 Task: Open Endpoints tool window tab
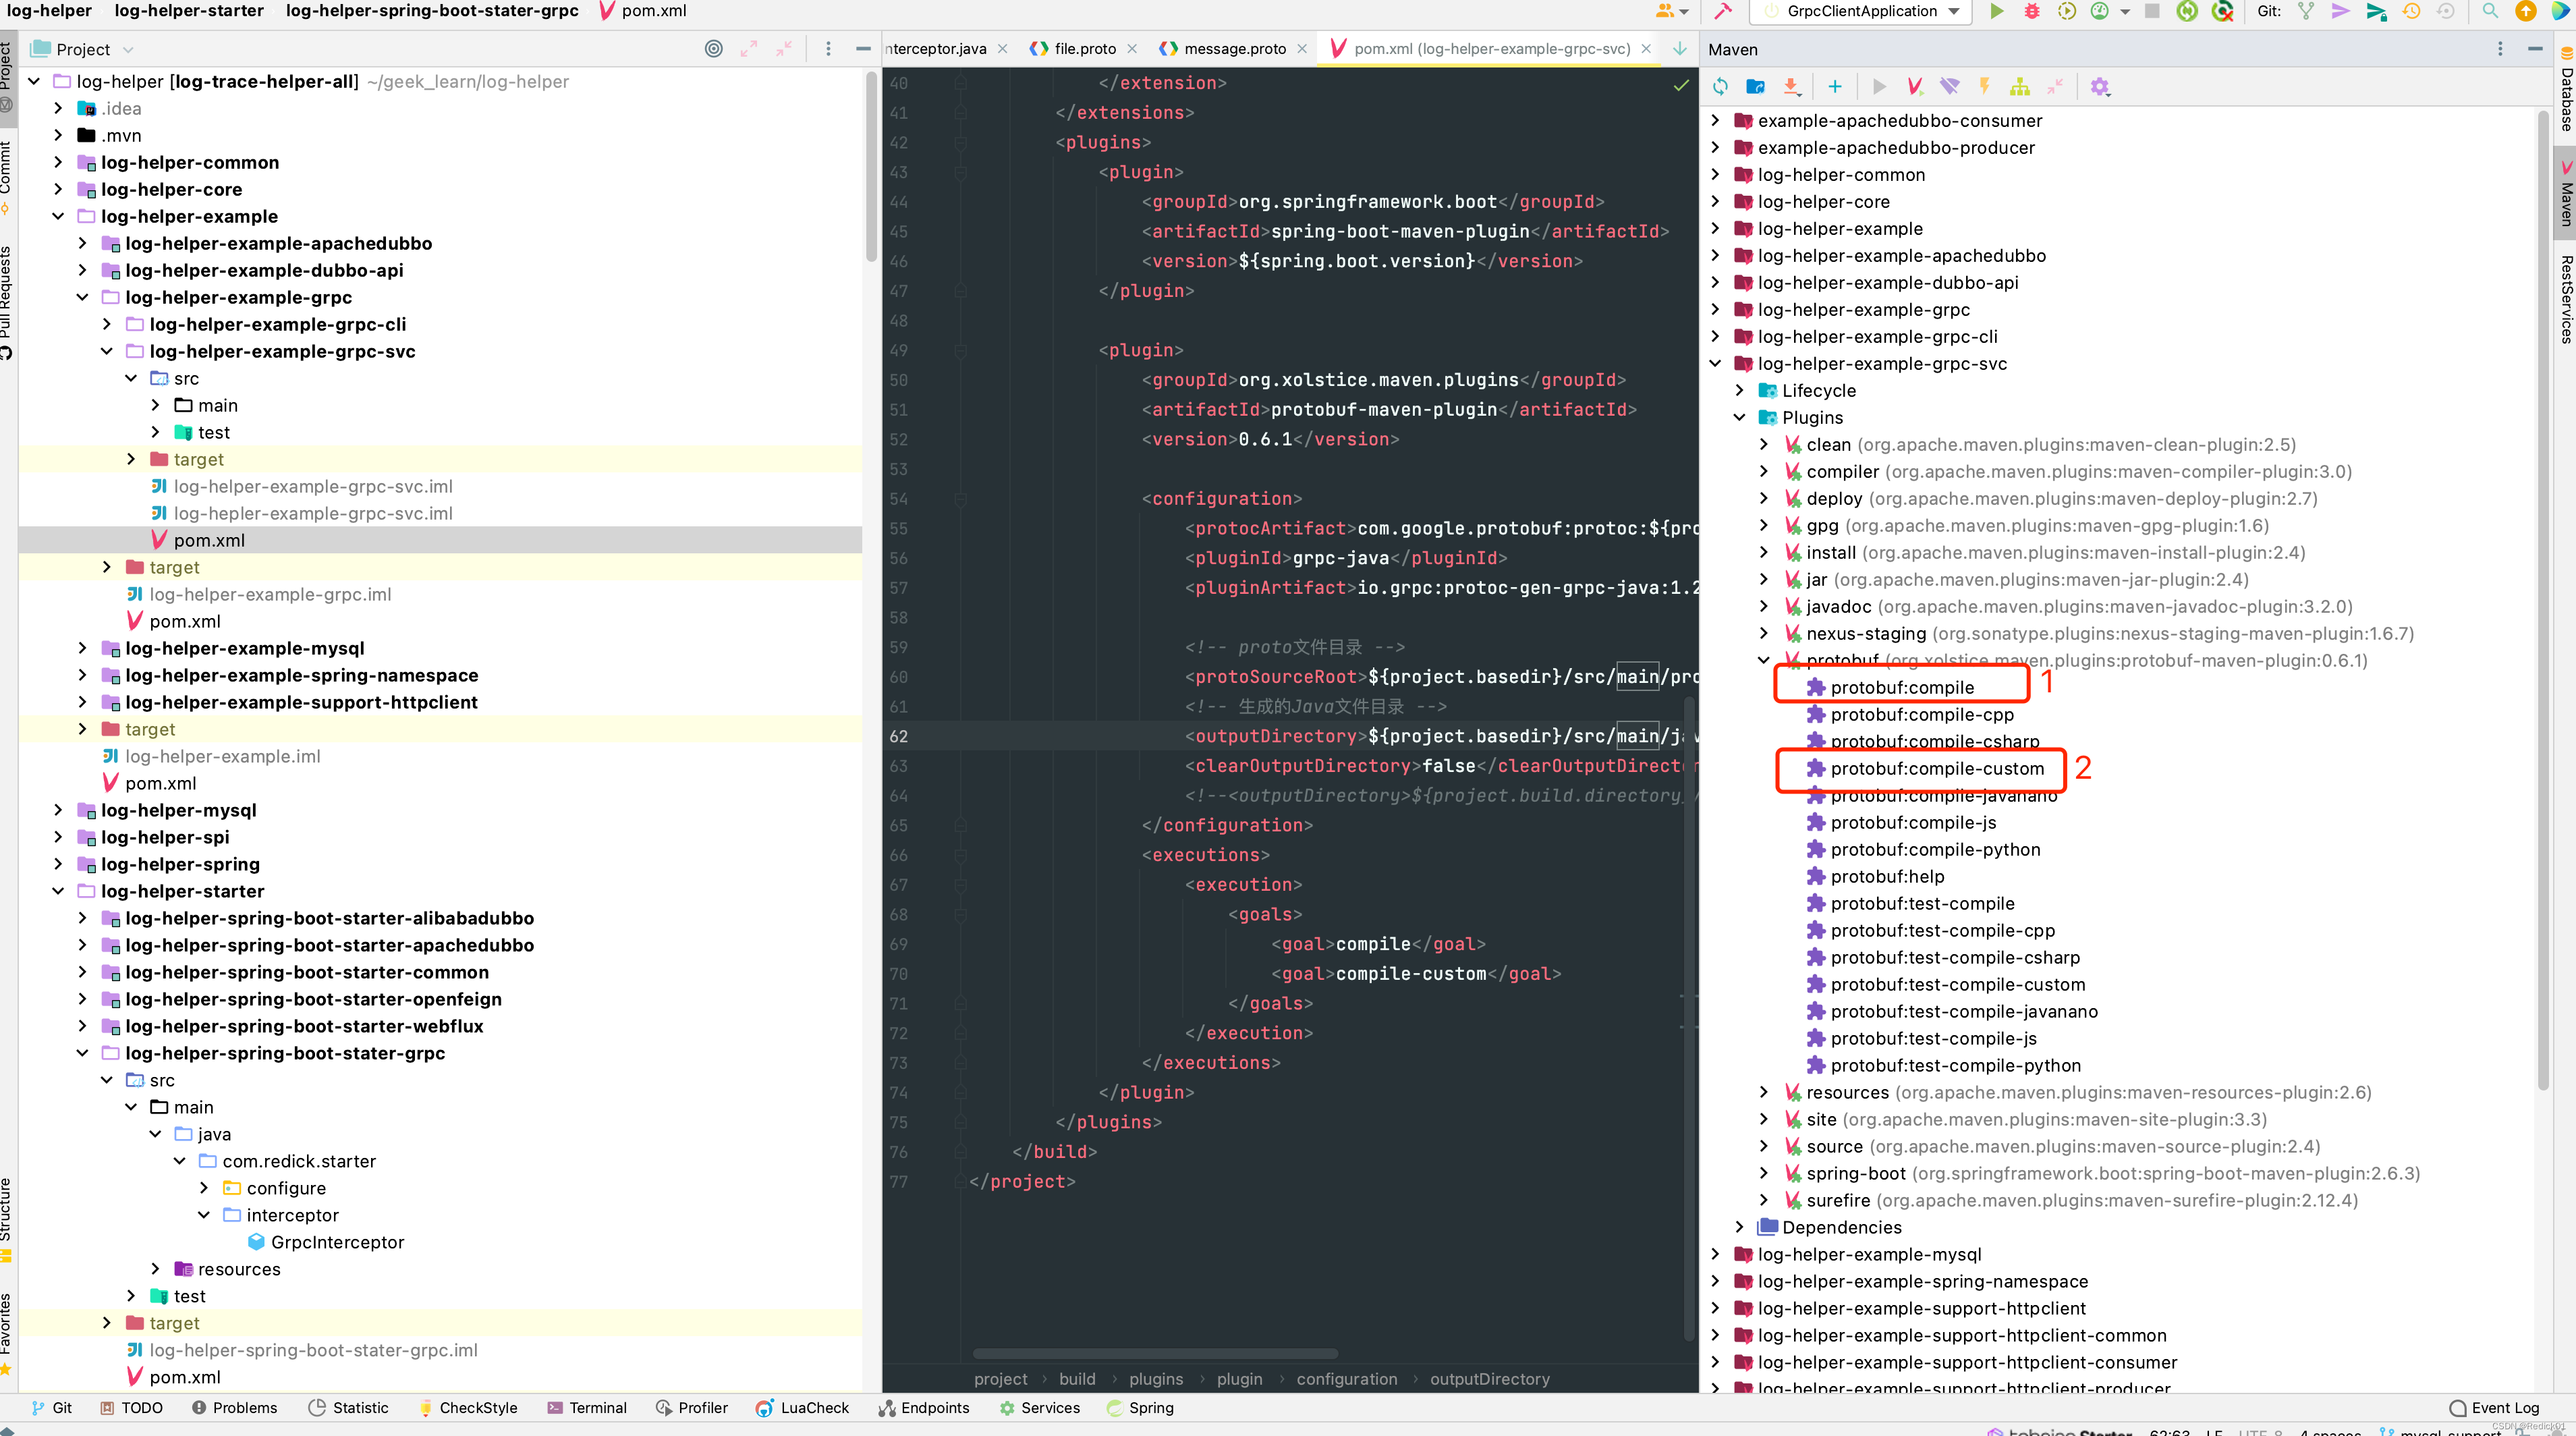(x=924, y=1407)
